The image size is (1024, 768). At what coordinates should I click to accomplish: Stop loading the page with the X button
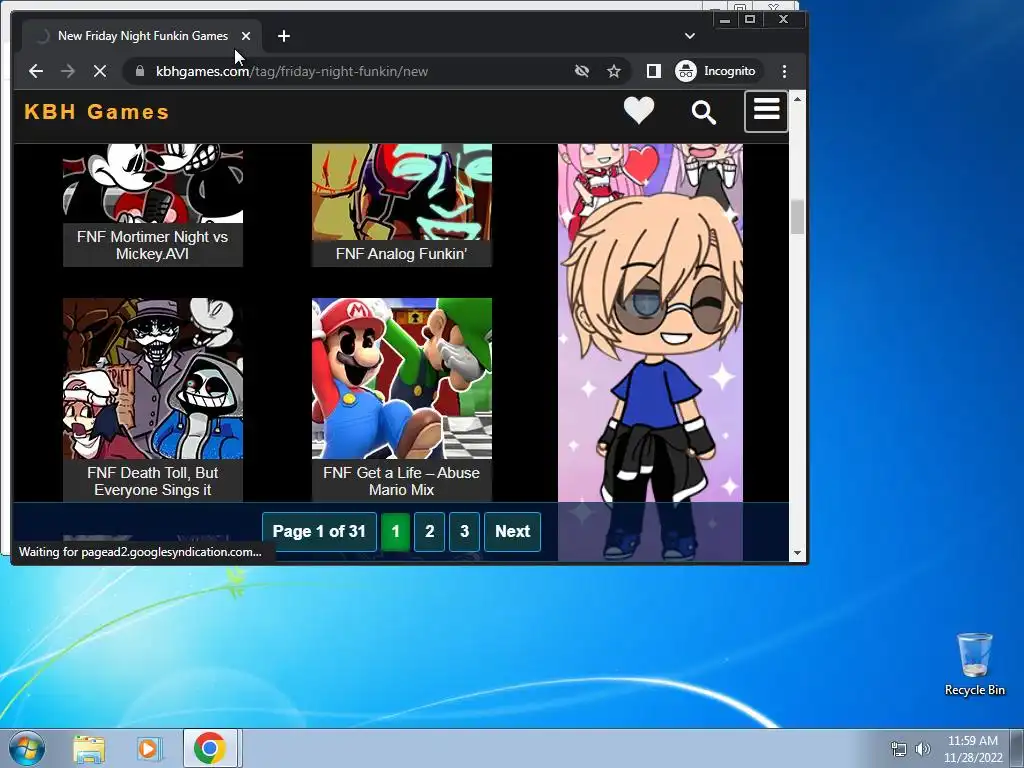click(x=100, y=71)
